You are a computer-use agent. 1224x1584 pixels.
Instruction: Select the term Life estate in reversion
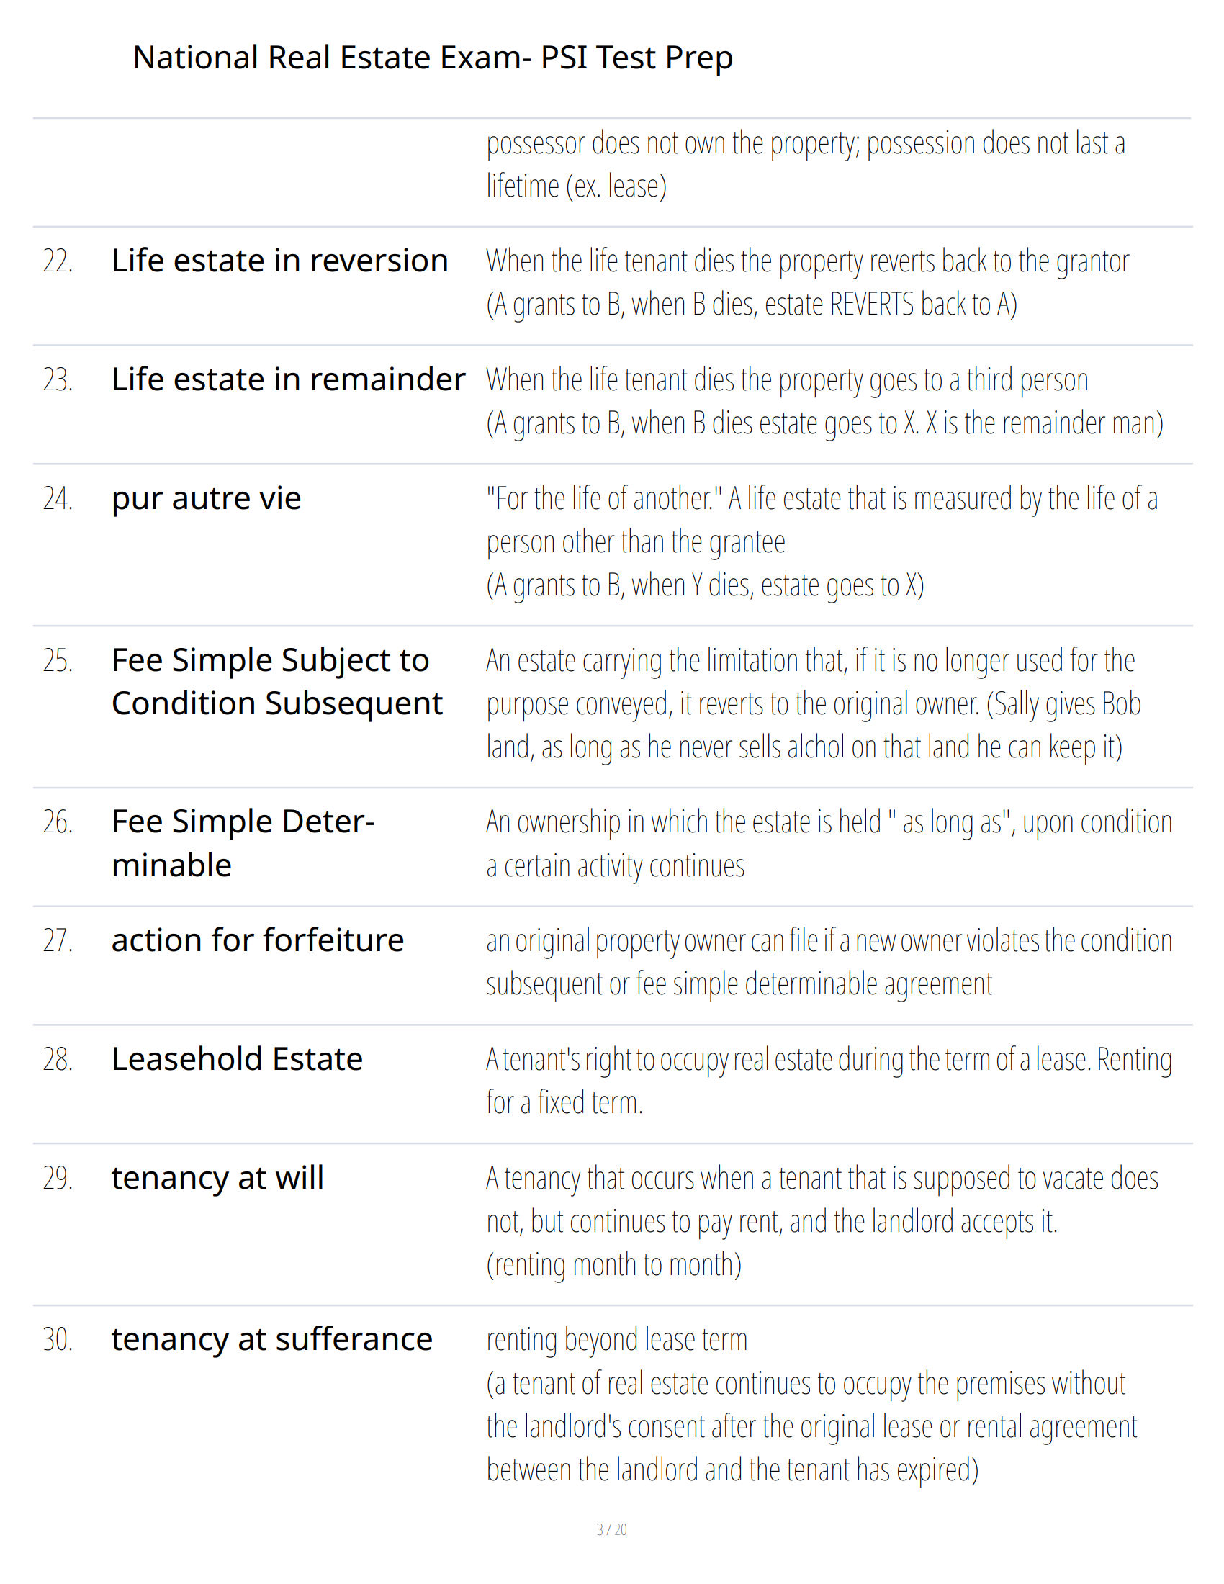coord(280,260)
